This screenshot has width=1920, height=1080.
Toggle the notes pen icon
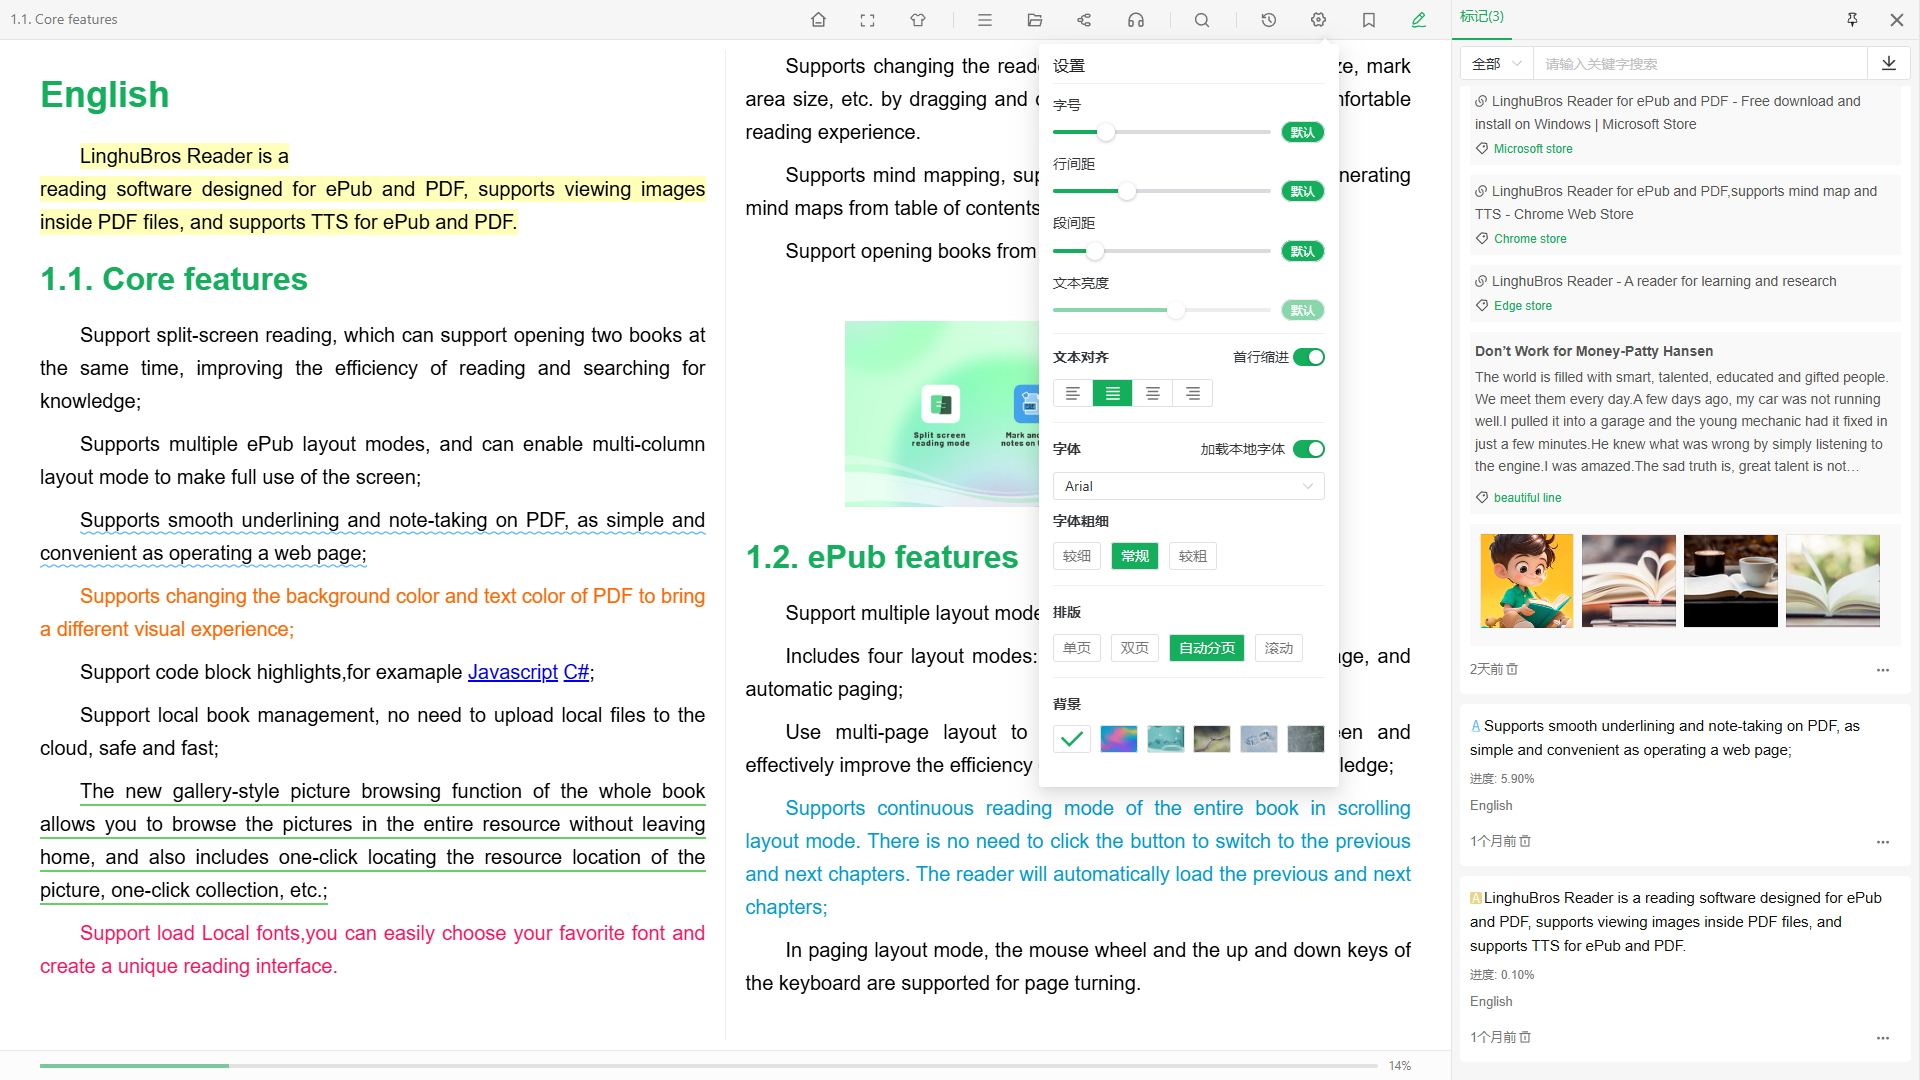click(1418, 20)
